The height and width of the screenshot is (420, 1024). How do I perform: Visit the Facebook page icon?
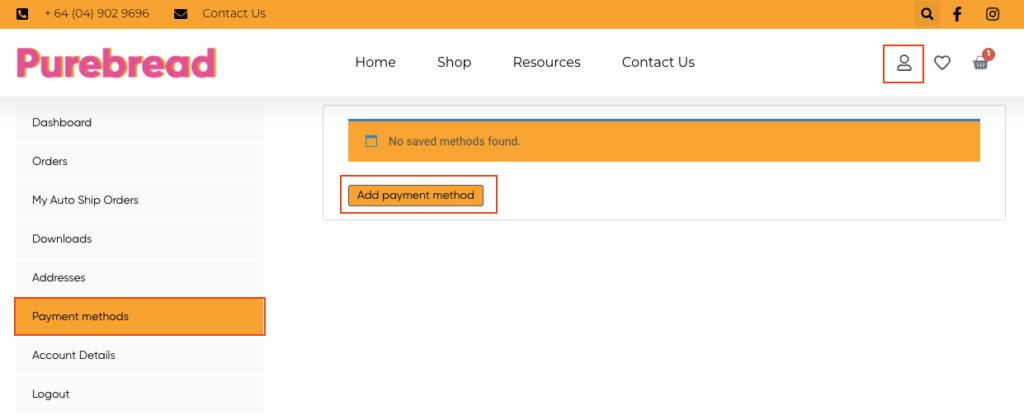point(957,14)
